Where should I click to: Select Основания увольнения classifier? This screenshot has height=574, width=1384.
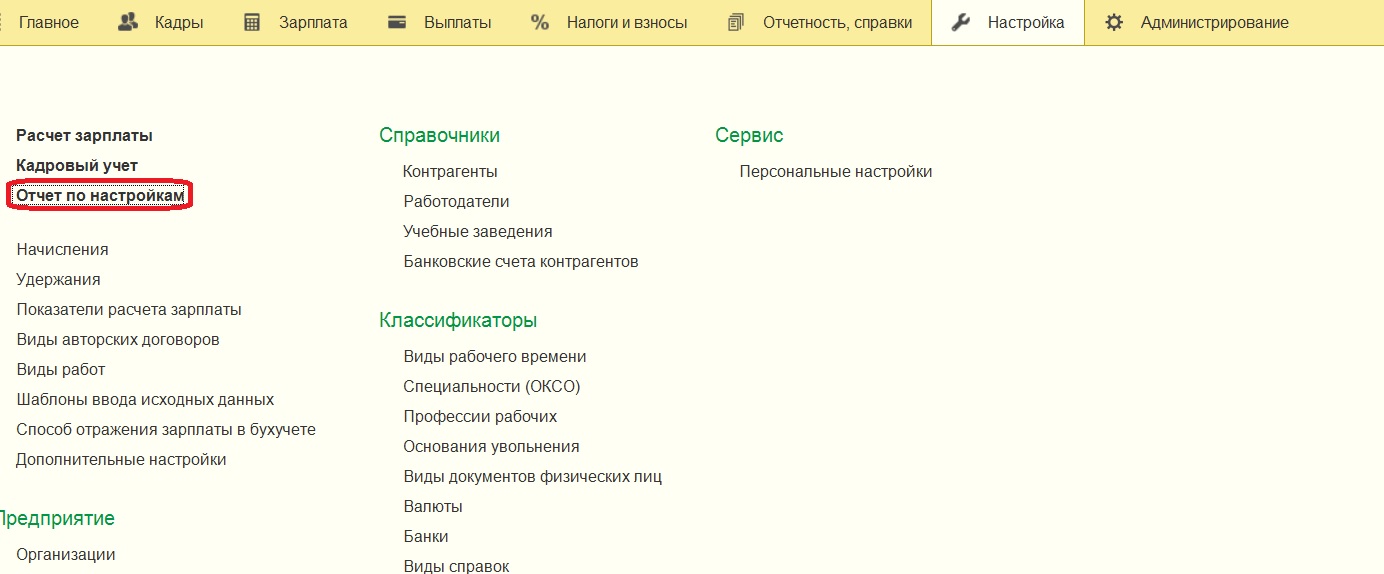pos(491,446)
